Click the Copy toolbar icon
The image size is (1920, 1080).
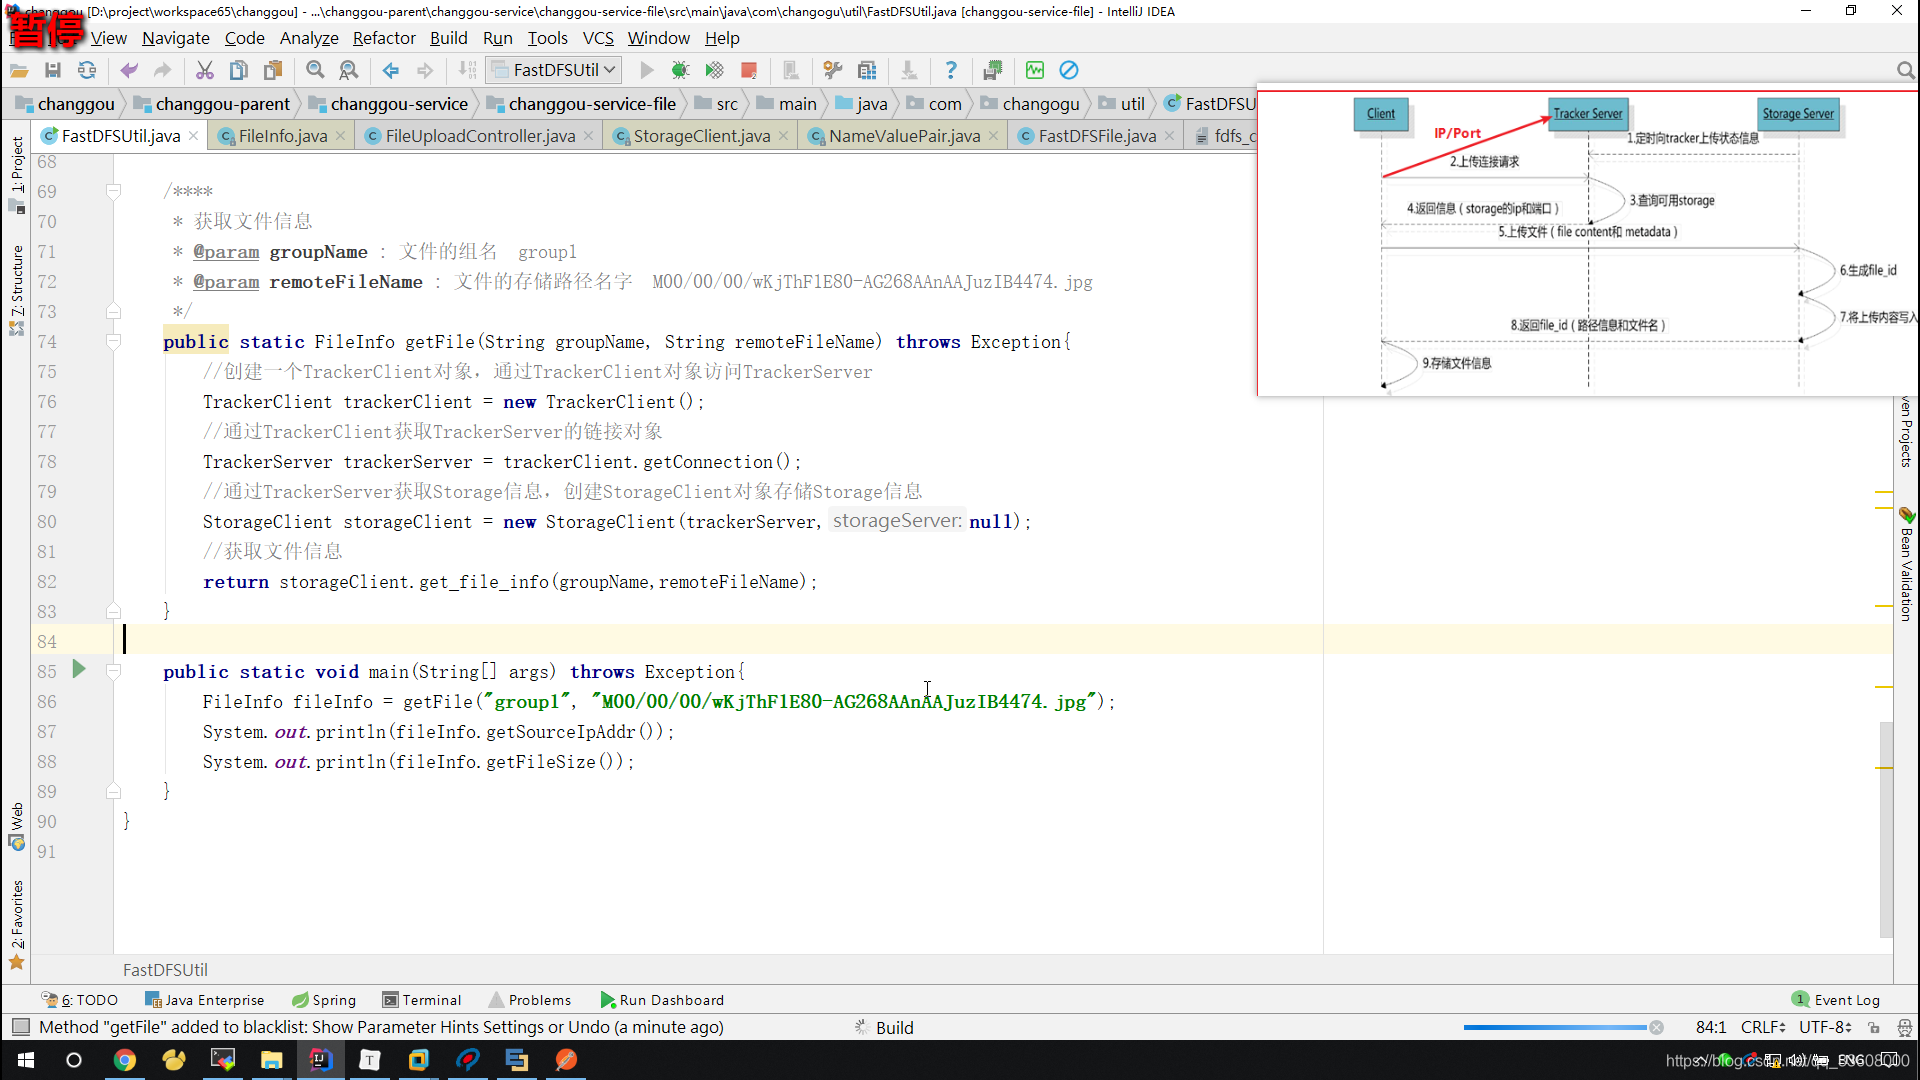point(238,70)
